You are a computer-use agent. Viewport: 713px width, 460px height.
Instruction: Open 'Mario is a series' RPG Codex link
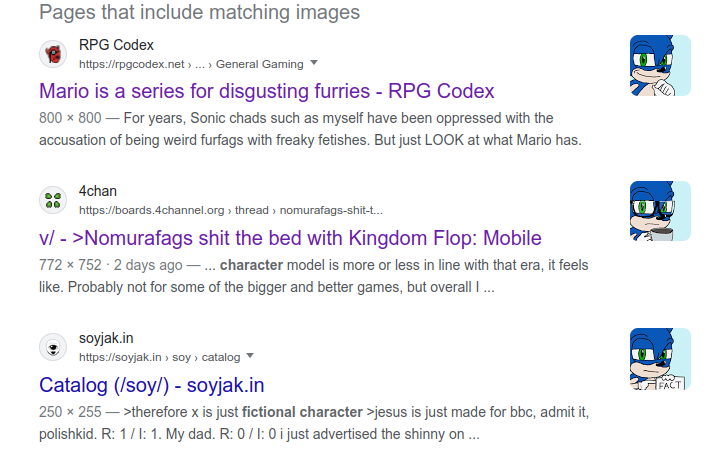tap(267, 91)
